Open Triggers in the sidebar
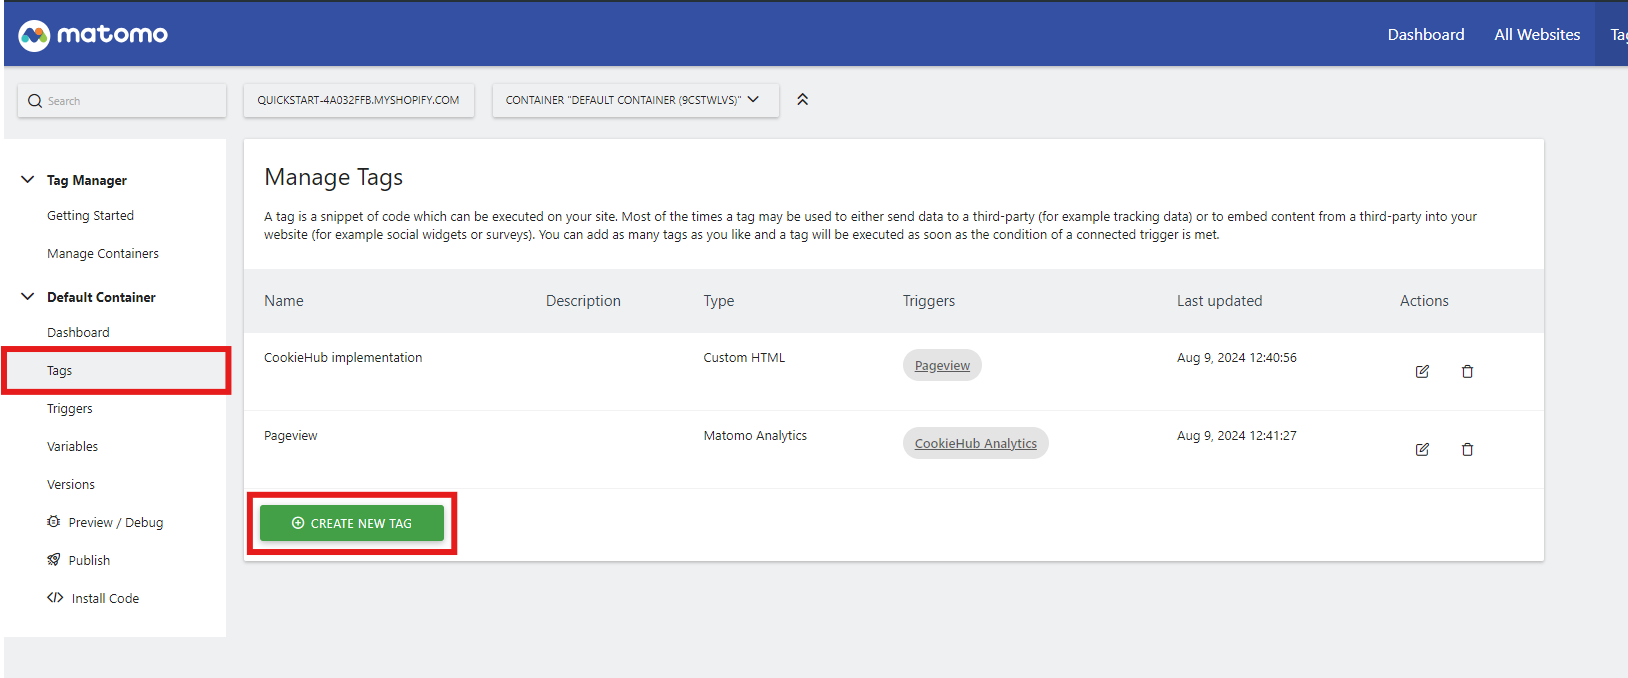The height and width of the screenshot is (678, 1628). click(69, 409)
